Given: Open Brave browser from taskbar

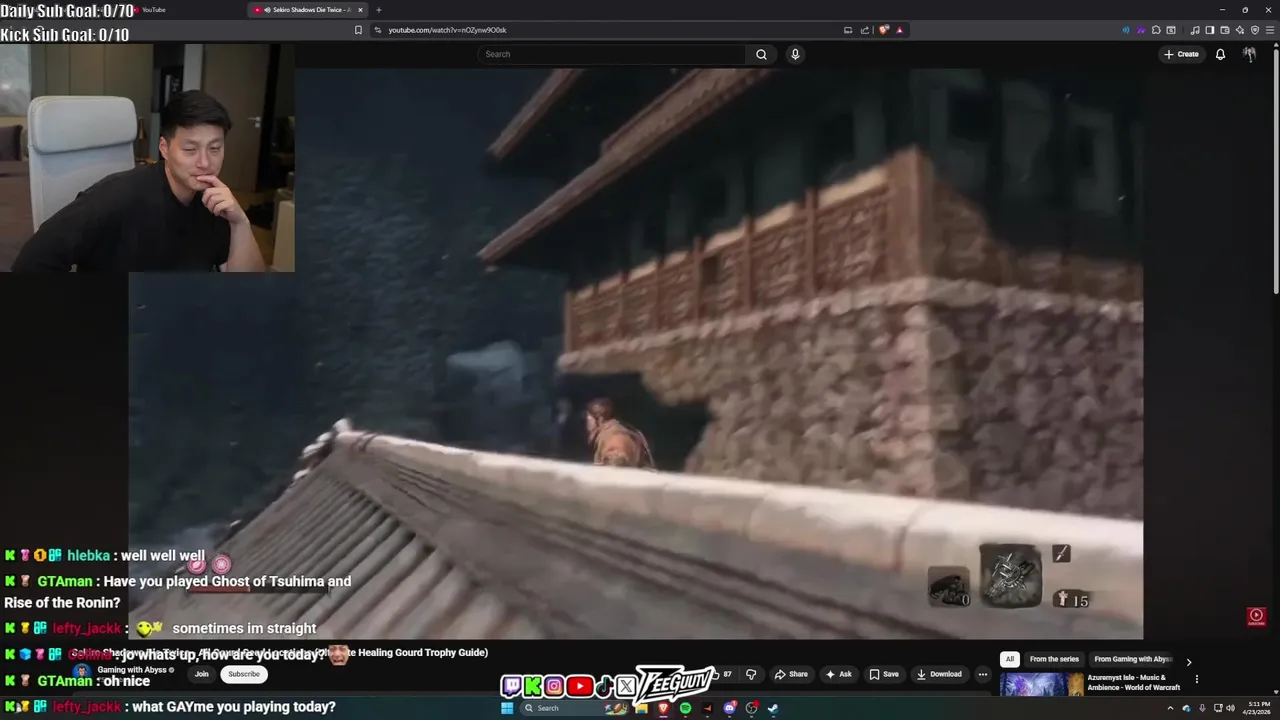Looking at the screenshot, I should (663, 708).
